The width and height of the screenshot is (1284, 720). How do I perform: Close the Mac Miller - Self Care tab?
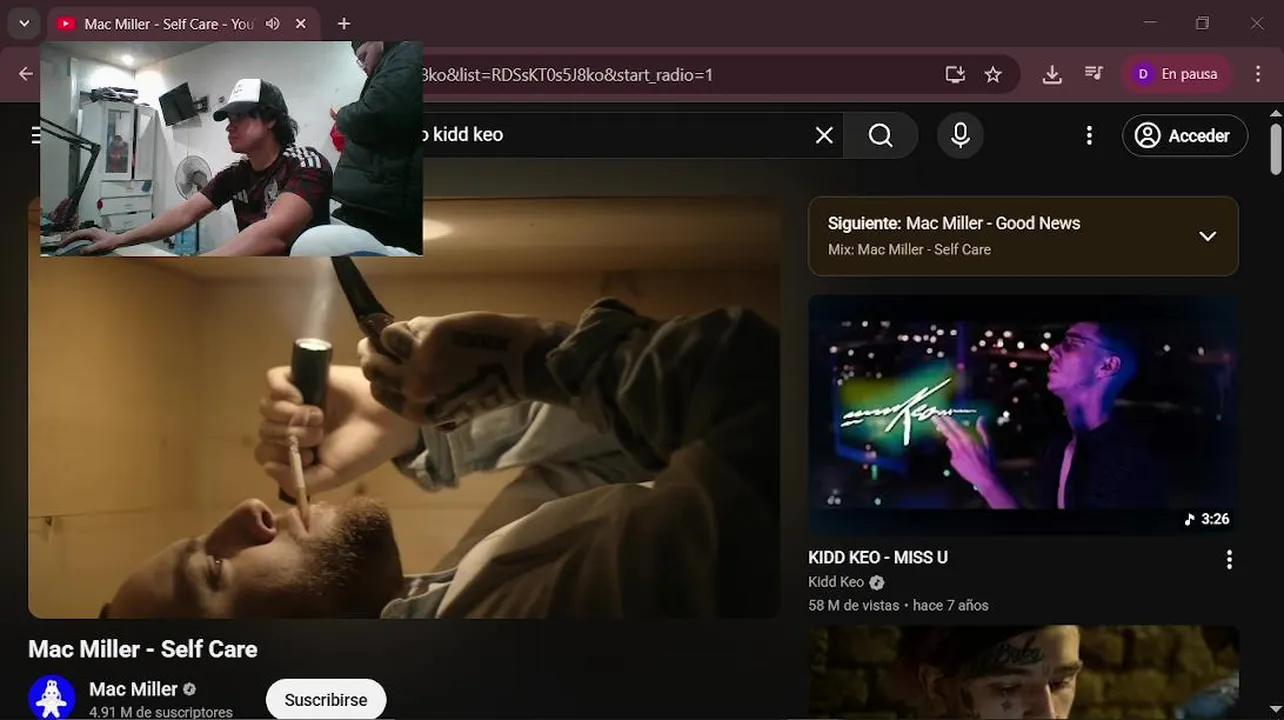tap(301, 24)
